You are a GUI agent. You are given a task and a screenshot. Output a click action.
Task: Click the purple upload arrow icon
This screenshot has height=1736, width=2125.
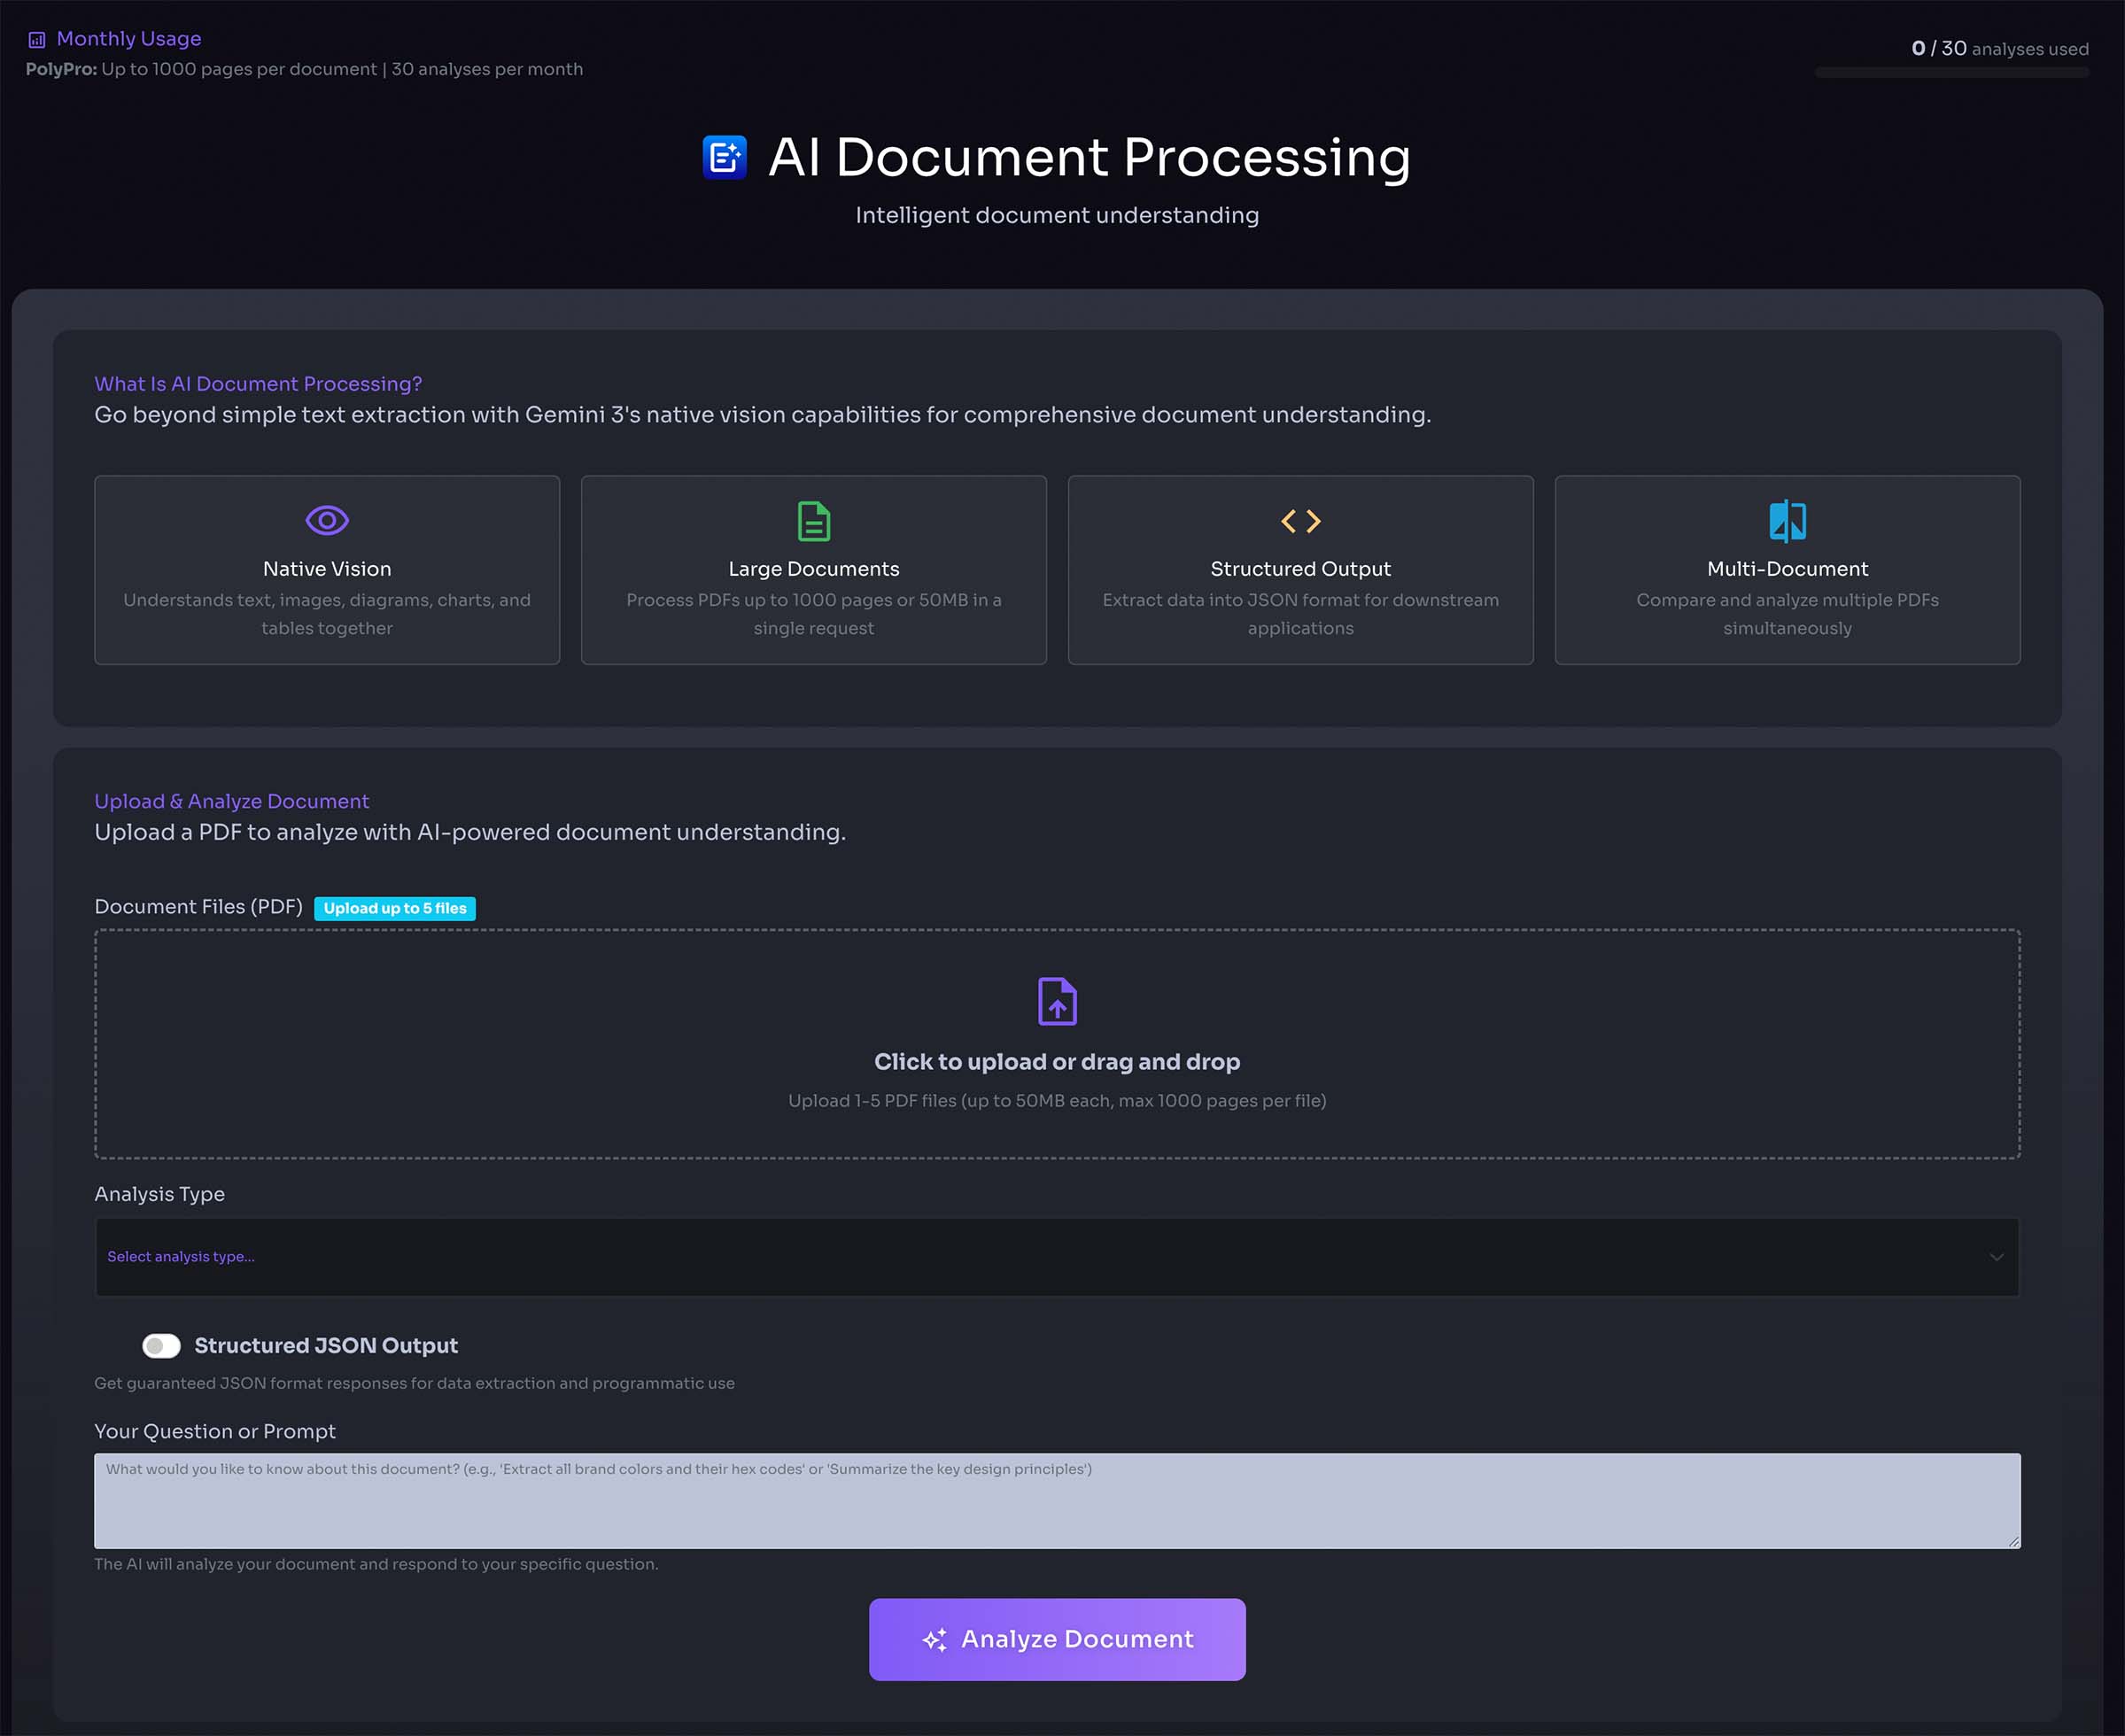coord(1056,1000)
